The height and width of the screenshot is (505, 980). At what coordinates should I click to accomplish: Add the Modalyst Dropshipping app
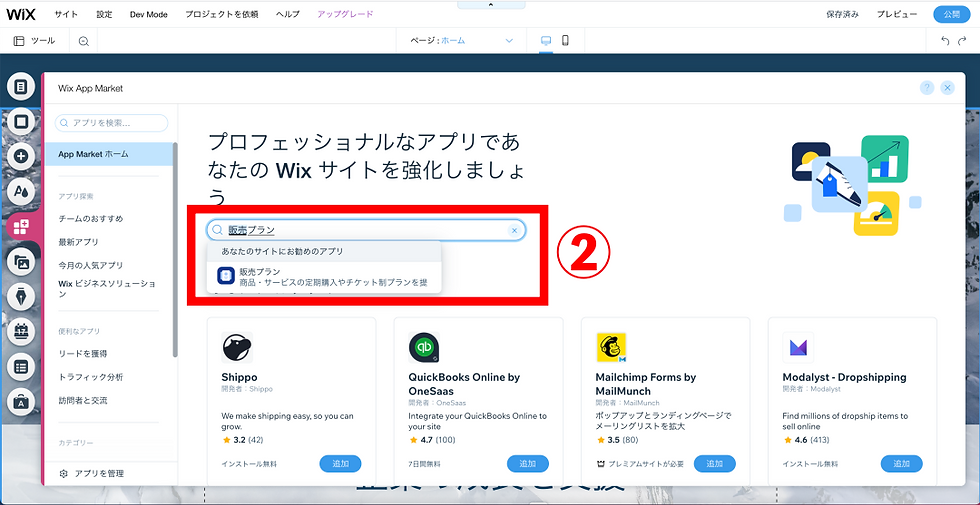click(902, 464)
